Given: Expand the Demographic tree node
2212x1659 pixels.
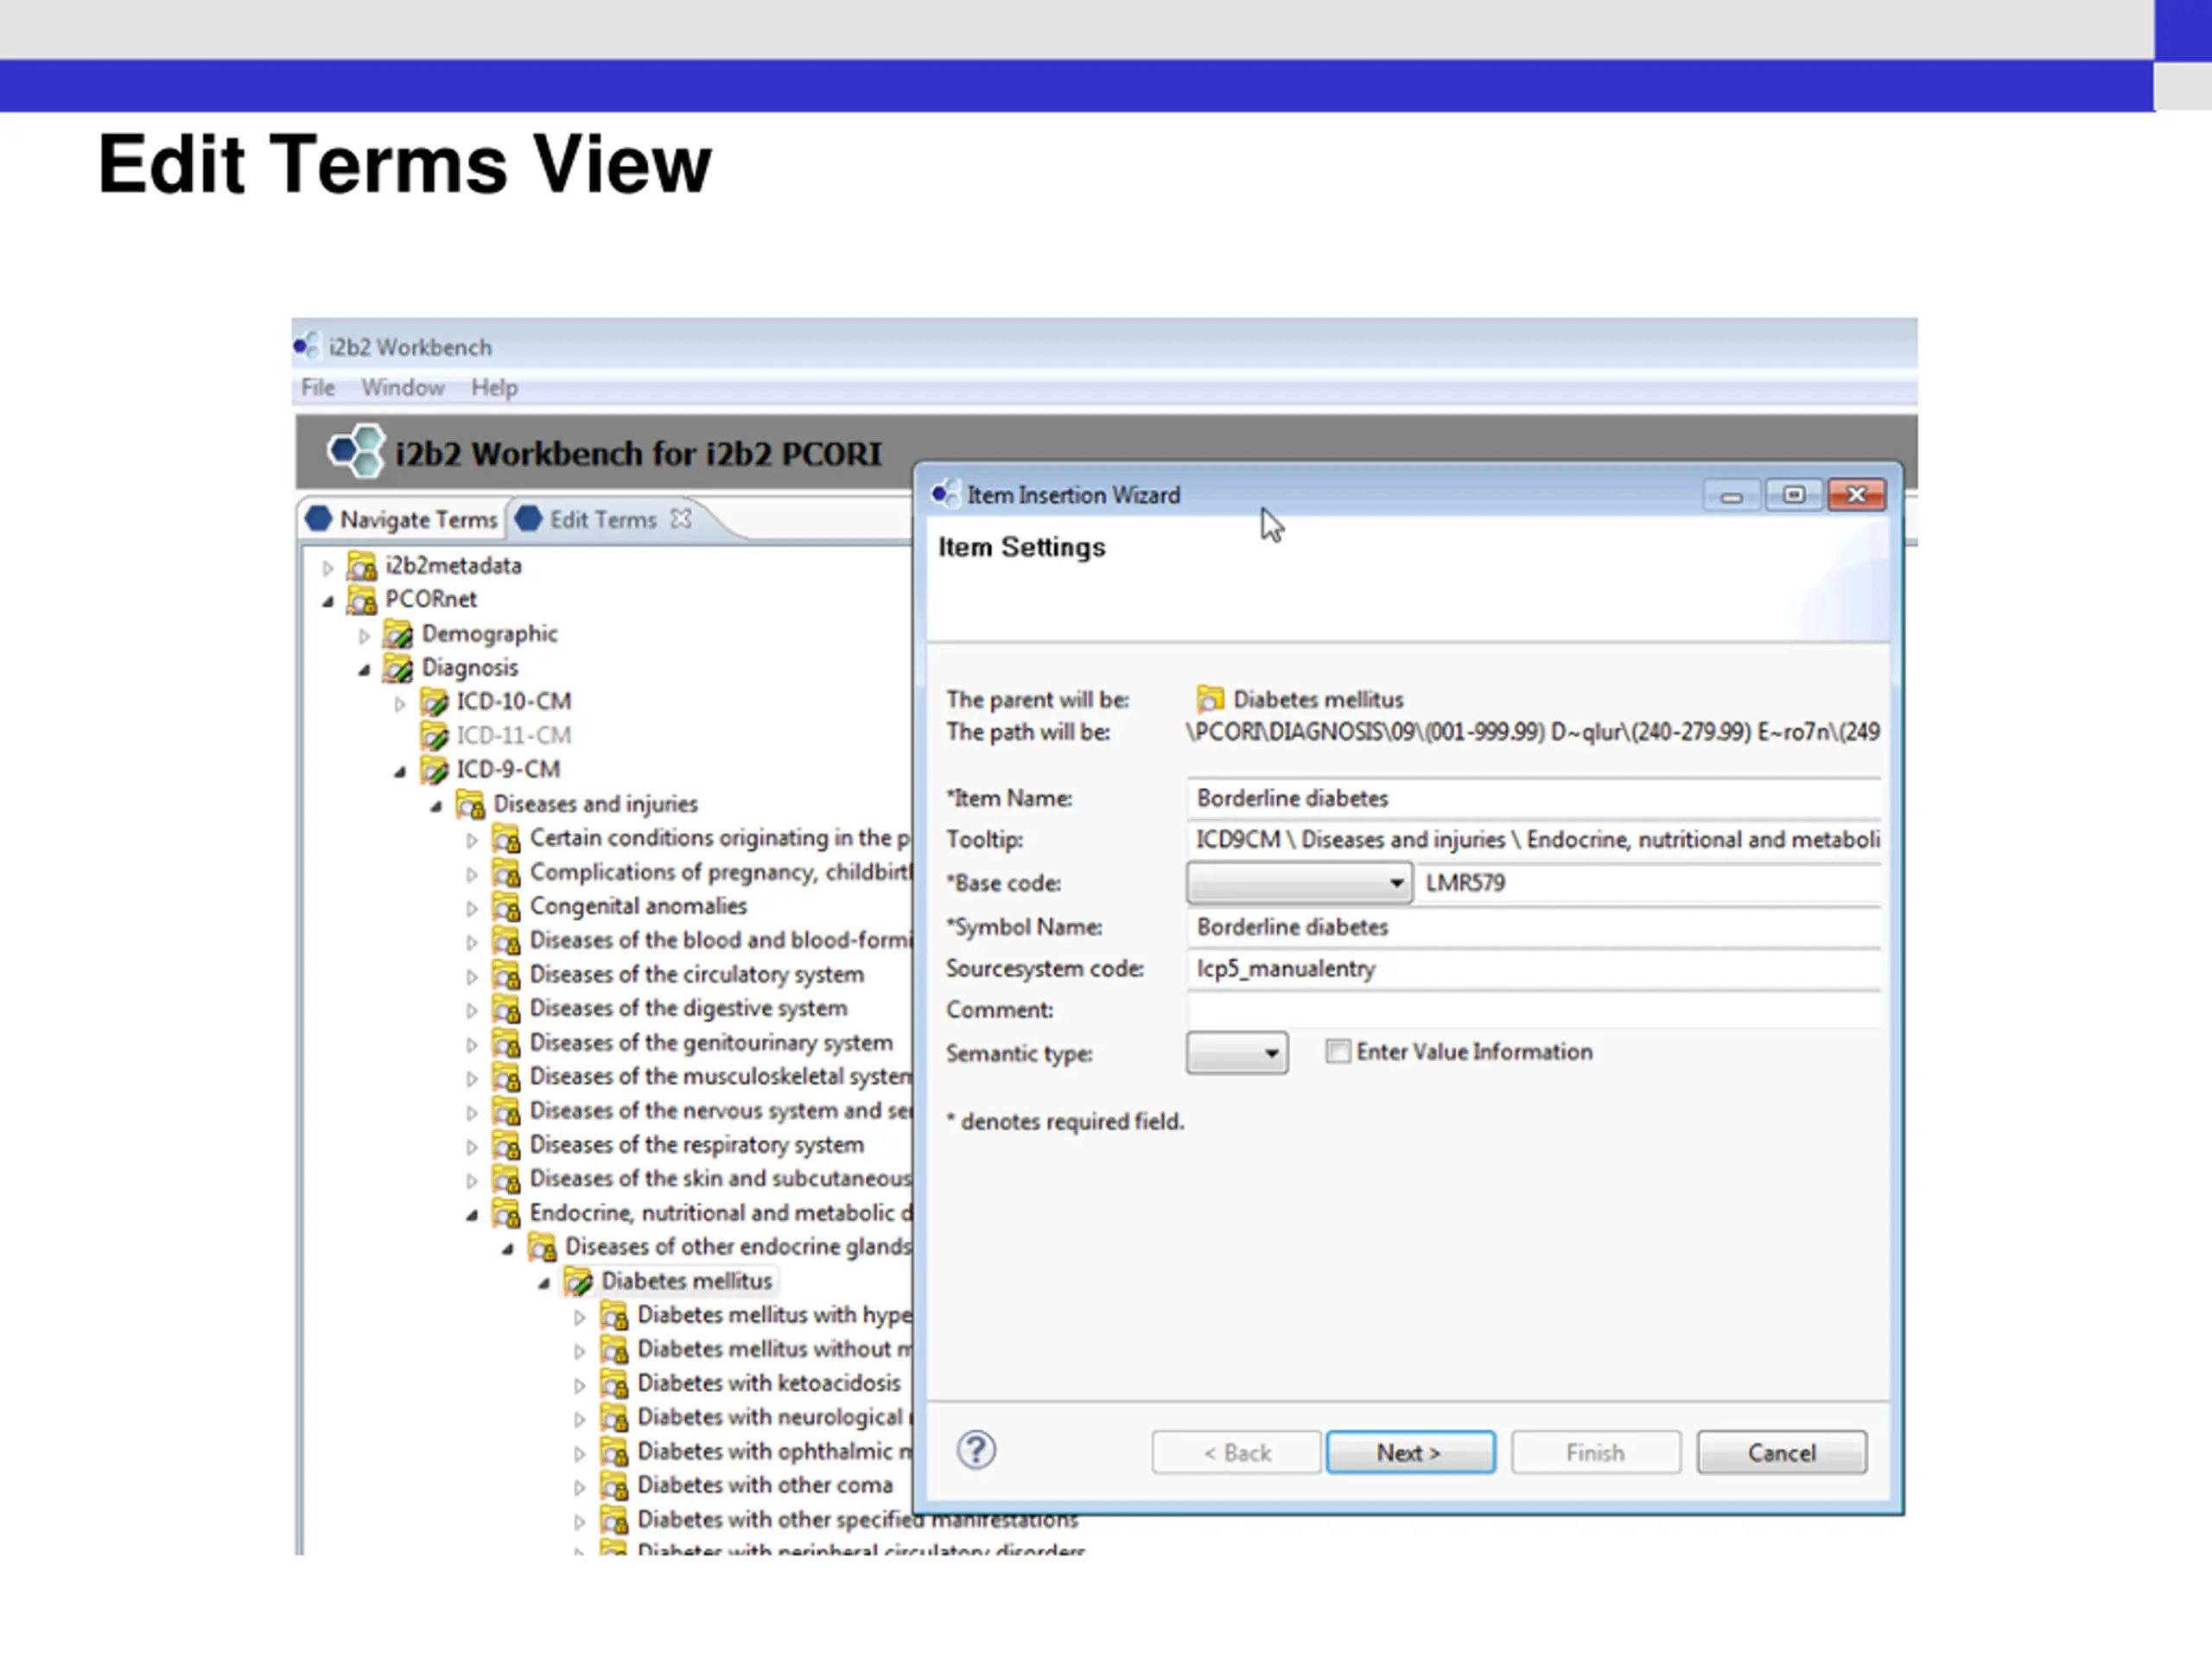Looking at the screenshot, I should [364, 636].
